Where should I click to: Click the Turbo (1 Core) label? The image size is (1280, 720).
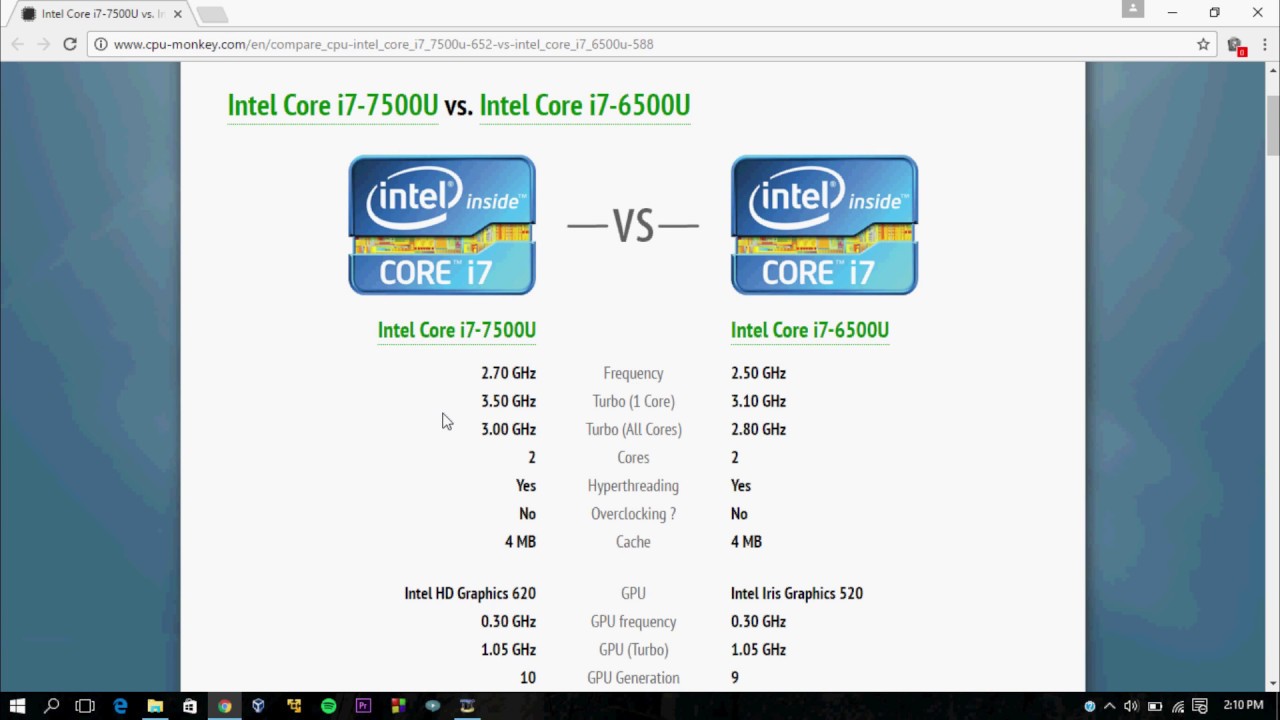633,401
